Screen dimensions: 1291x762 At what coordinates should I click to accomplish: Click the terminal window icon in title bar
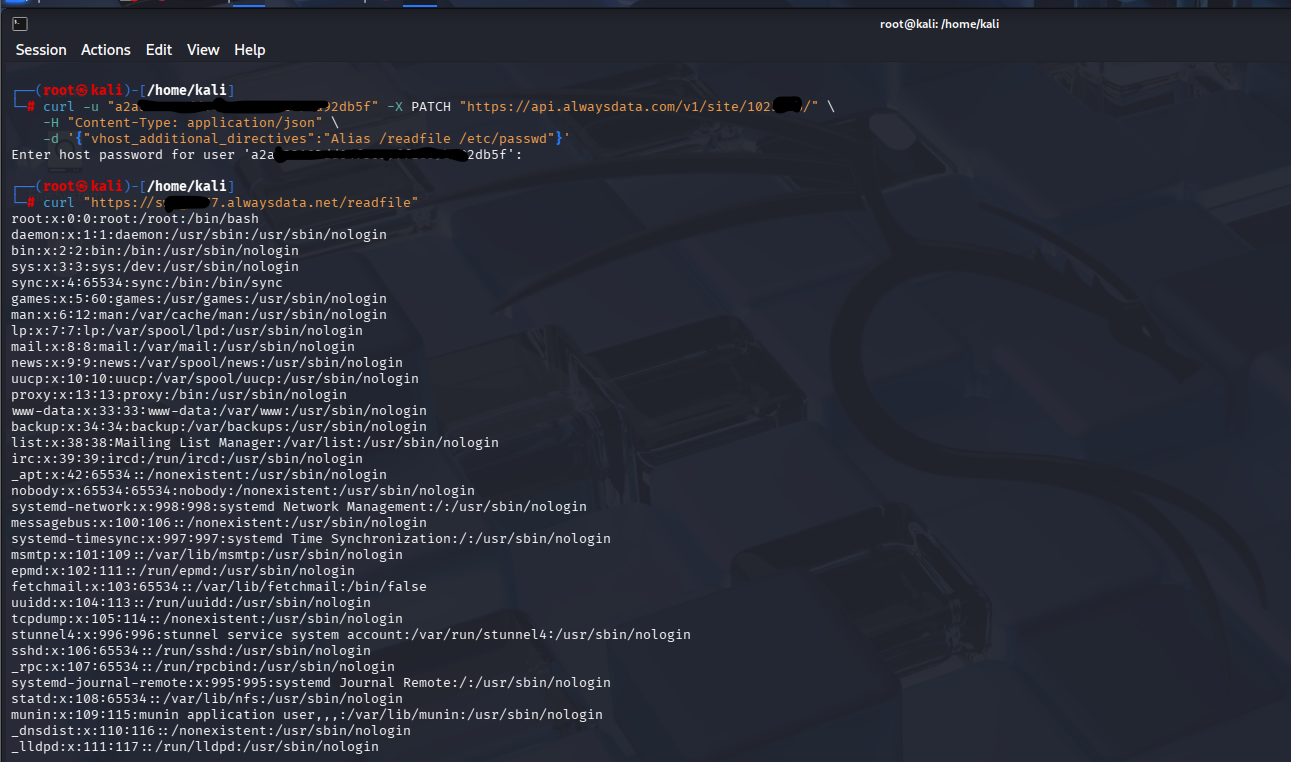point(20,24)
